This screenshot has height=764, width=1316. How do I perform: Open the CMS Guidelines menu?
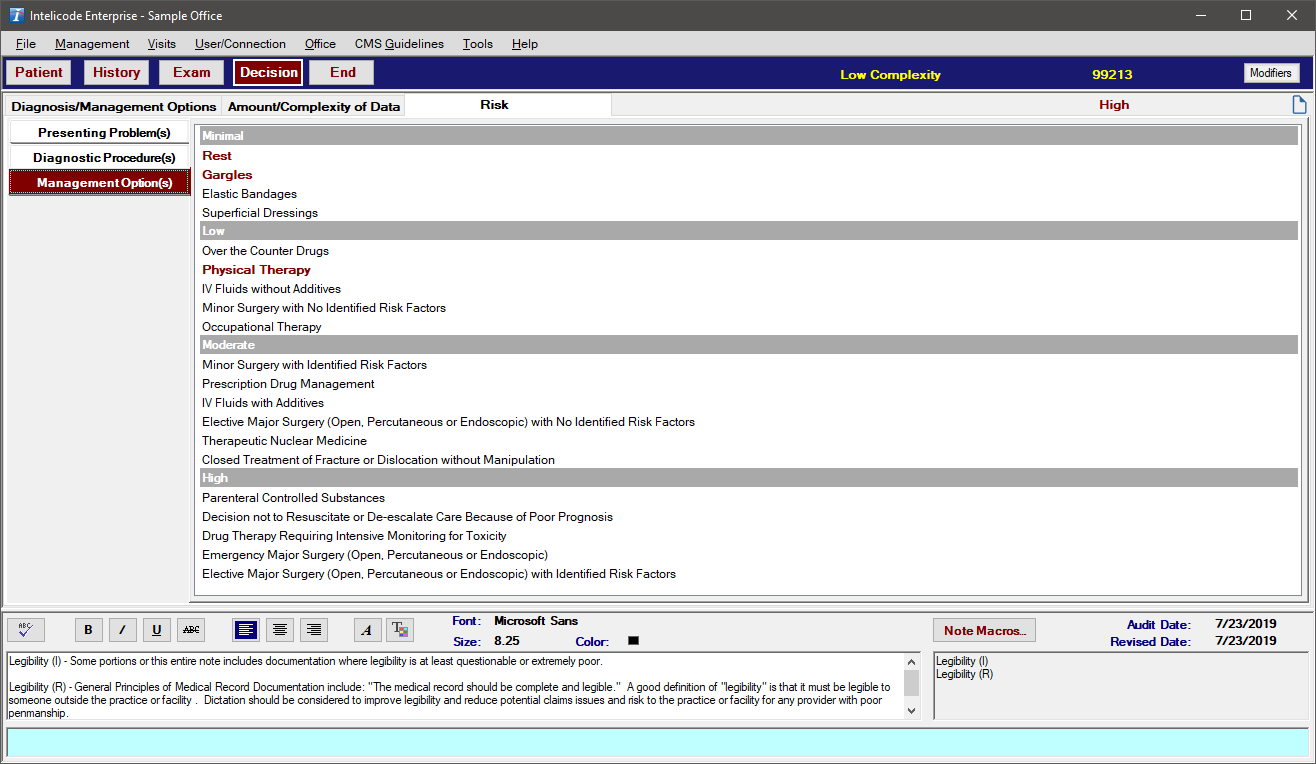[x=399, y=44]
